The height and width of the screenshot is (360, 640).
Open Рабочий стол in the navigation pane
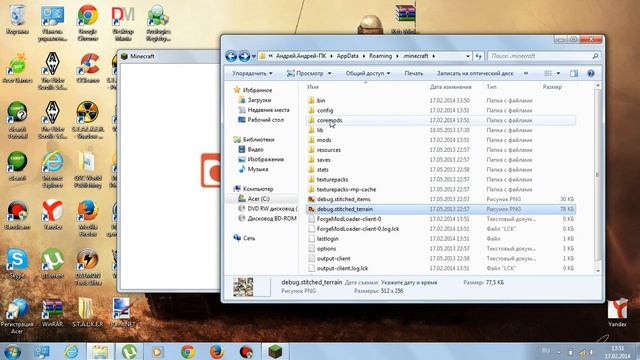[x=266, y=120]
